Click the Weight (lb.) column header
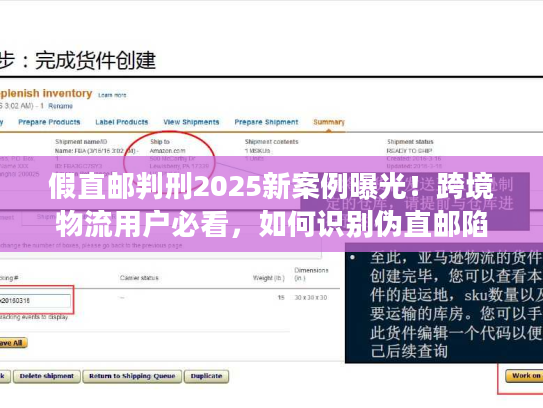 click(x=268, y=278)
